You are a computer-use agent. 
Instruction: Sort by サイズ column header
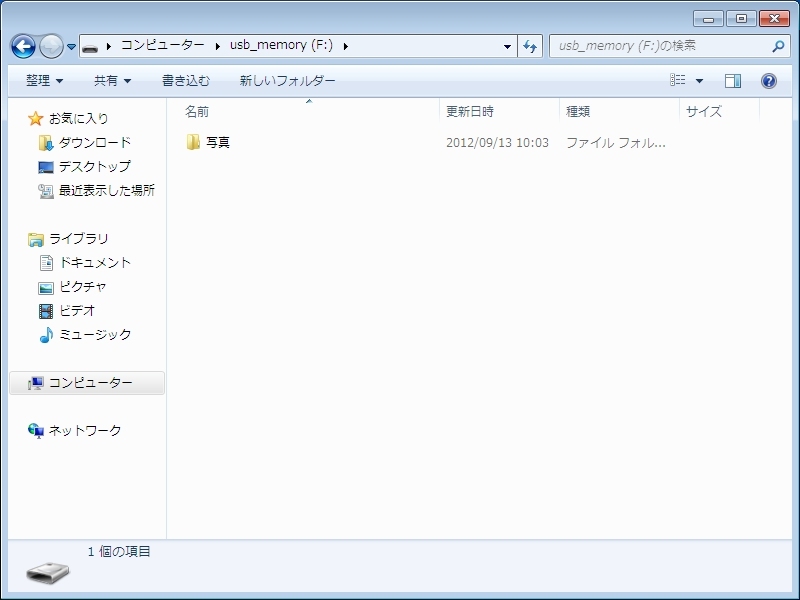click(x=704, y=111)
